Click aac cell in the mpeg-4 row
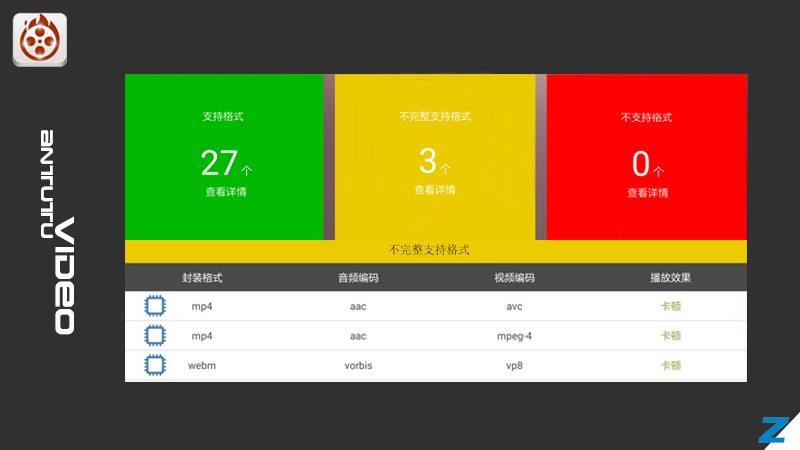800x450 pixels. tap(358, 336)
